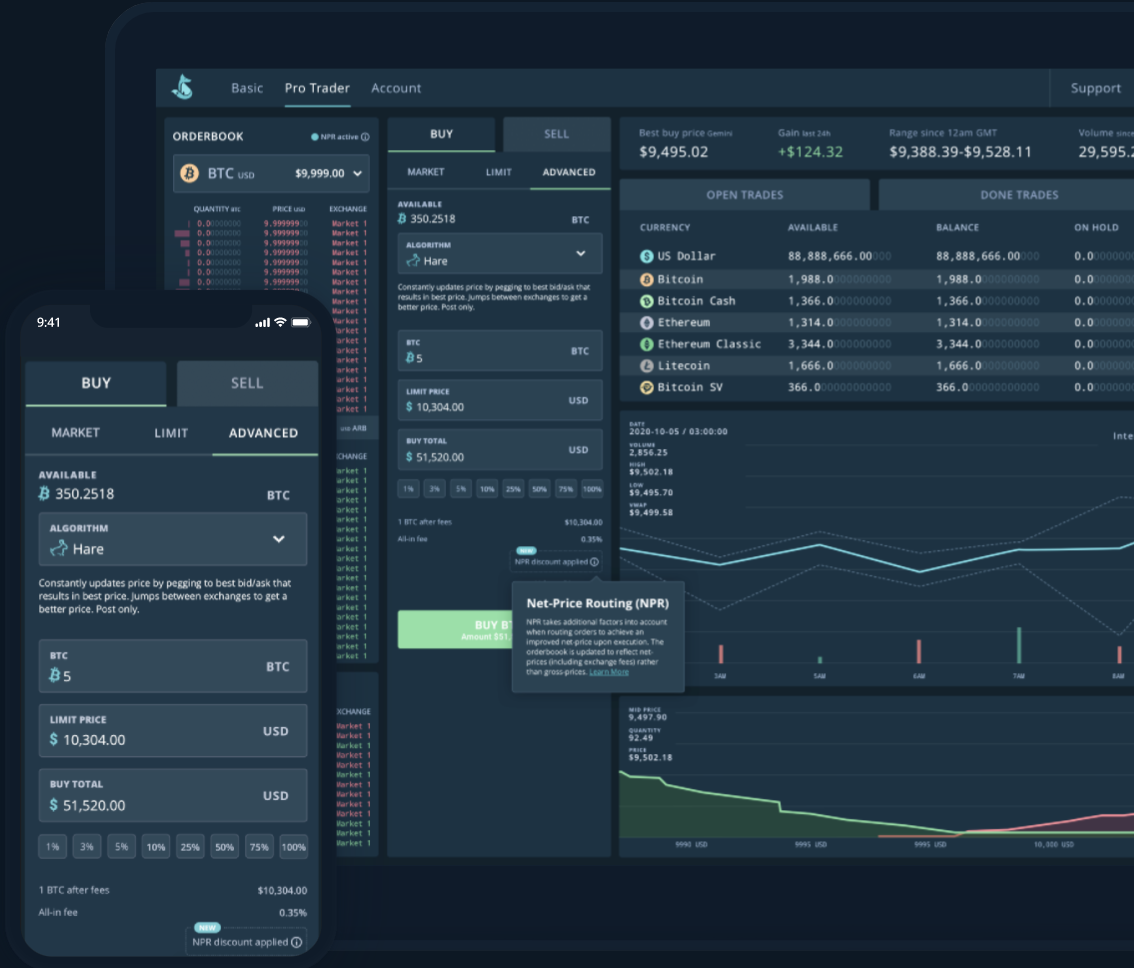Tap the BUY tab on the phone

96,383
